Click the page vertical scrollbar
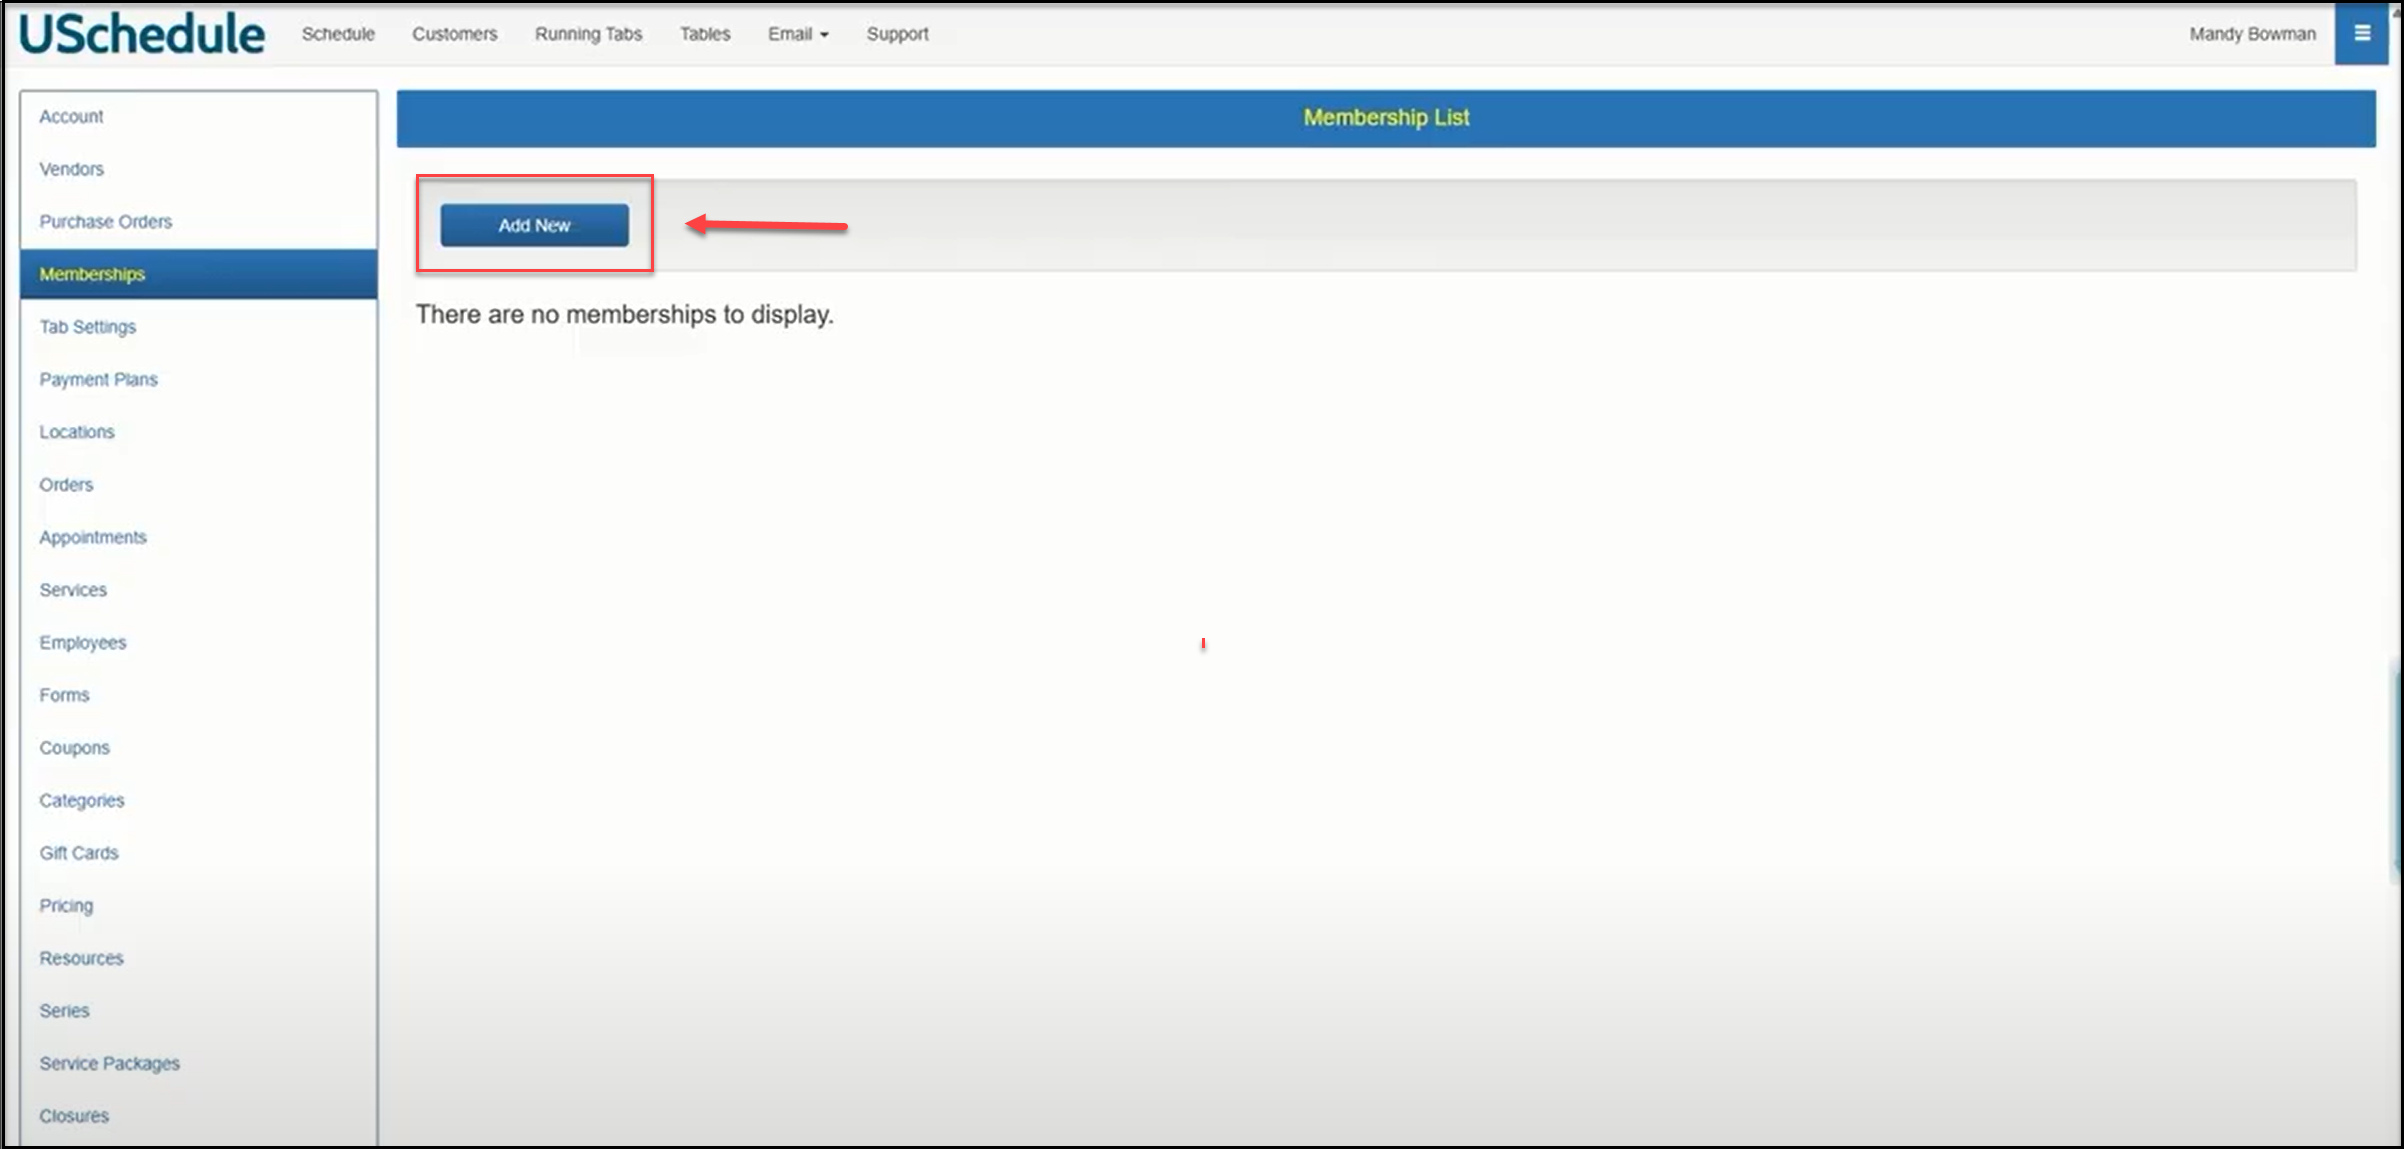Image resolution: width=2404 pixels, height=1149 pixels. coord(2397,770)
